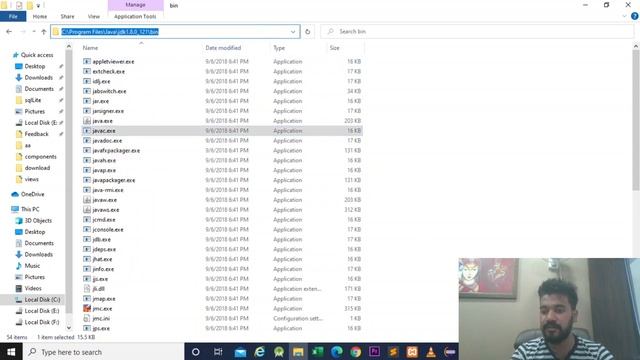
Task: Sort files by Type column
Action: point(279,48)
